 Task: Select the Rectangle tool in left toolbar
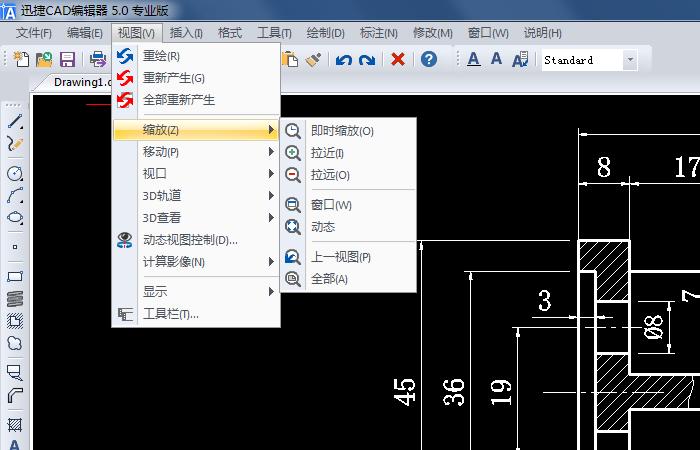point(15,276)
